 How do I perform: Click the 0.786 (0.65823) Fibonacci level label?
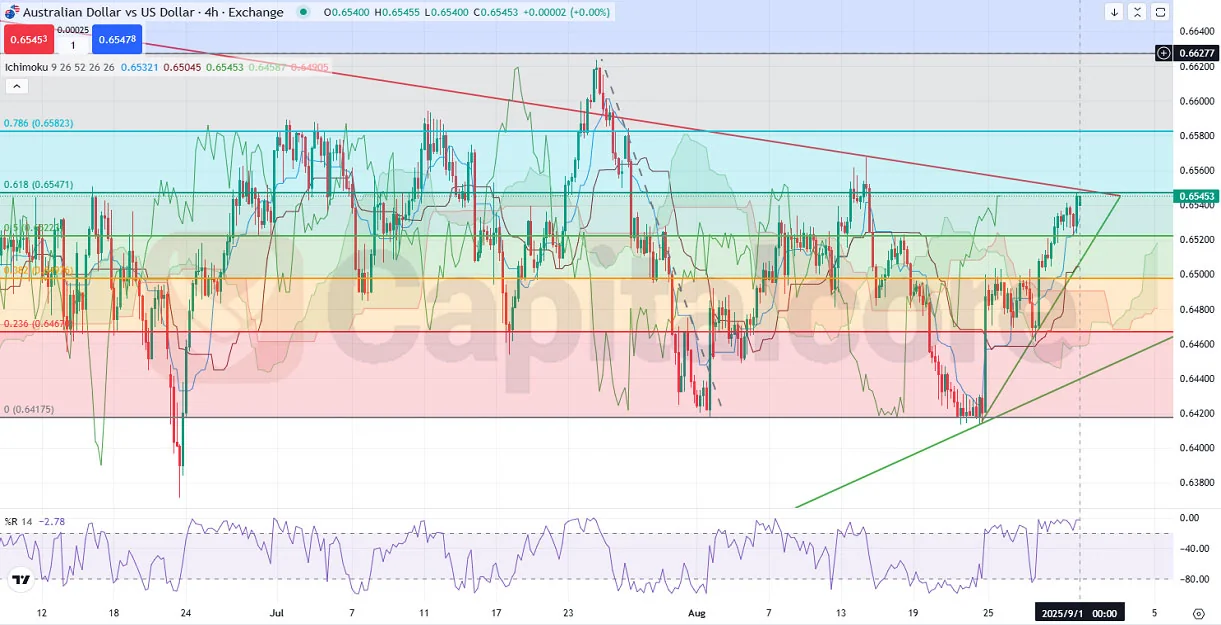pyautogui.click(x=38, y=123)
